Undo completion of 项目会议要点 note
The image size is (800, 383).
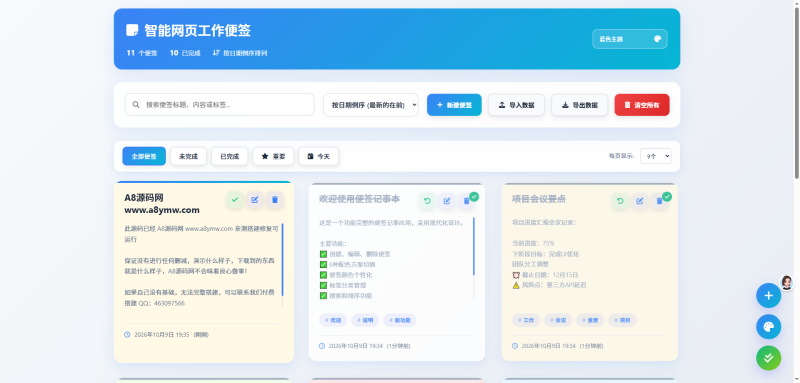pyautogui.click(x=620, y=201)
